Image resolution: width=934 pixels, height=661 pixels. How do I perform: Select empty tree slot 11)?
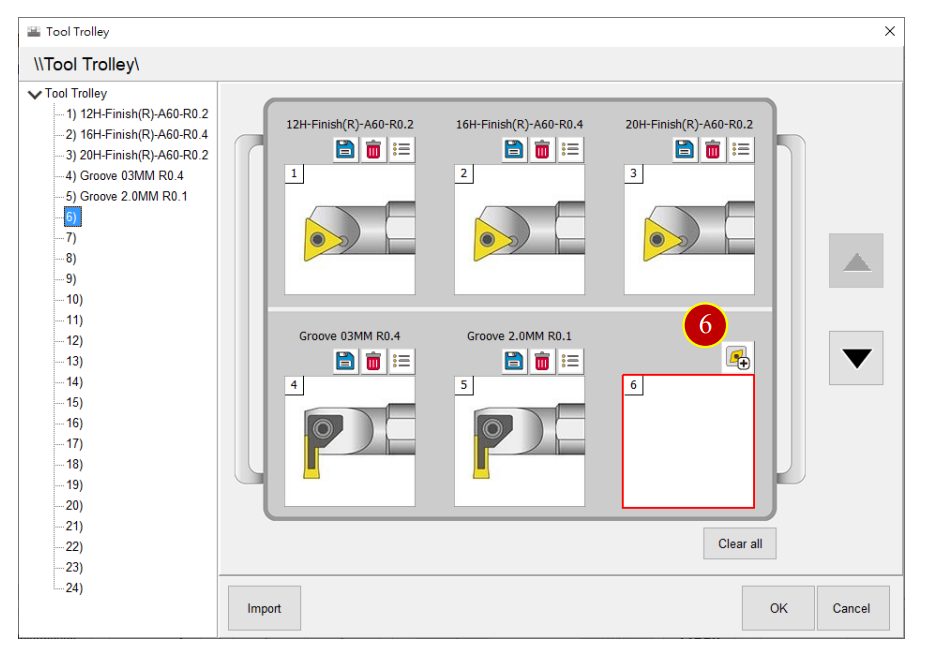pos(74,320)
